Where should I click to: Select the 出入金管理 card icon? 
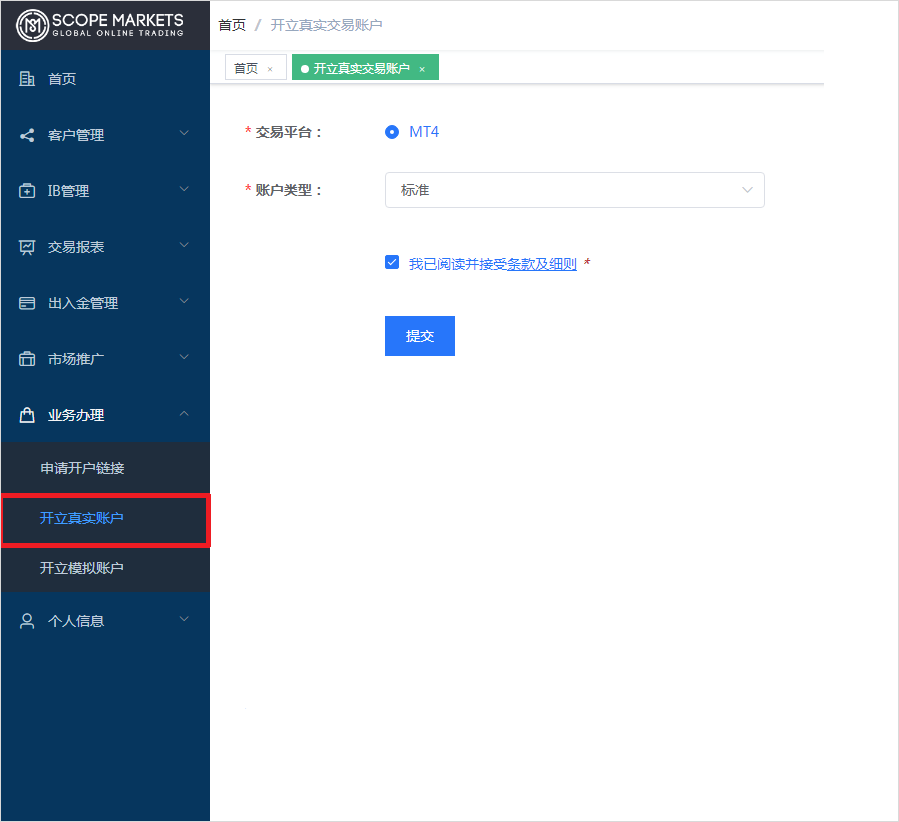point(25,301)
